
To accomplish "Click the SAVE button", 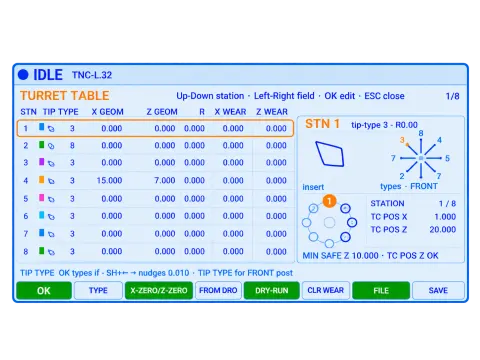I will 438,291.
